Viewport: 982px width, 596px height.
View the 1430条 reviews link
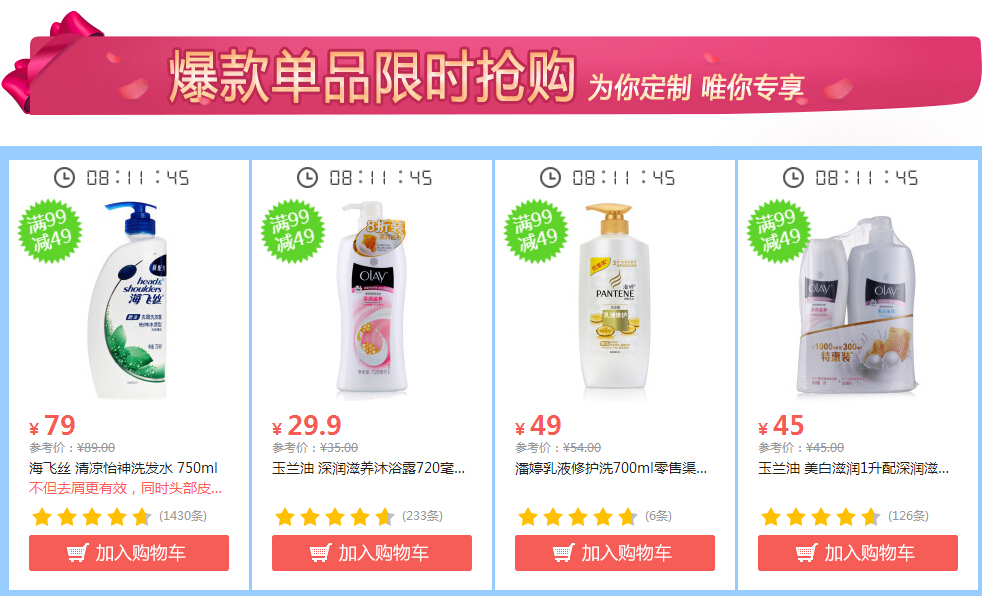click(x=183, y=516)
